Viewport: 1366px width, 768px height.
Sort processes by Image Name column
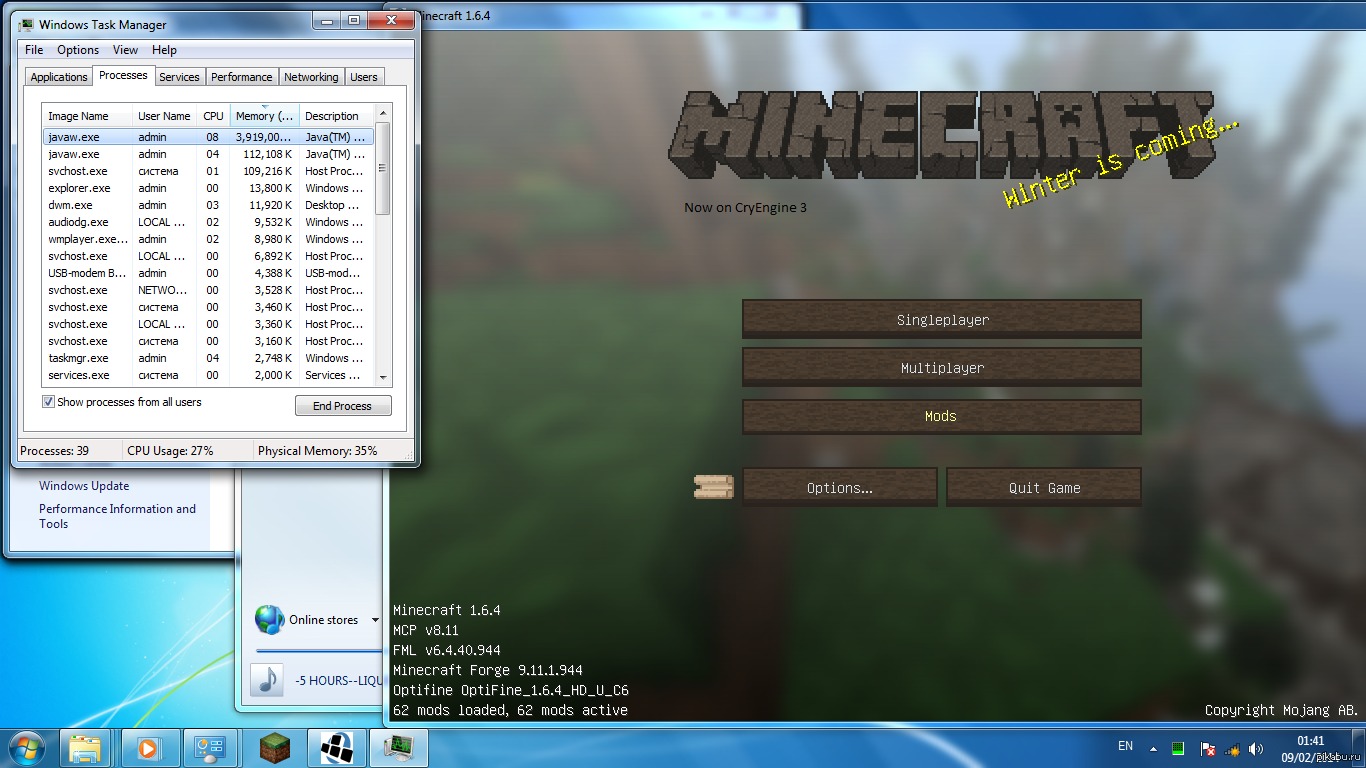click(x=88, y=116)
